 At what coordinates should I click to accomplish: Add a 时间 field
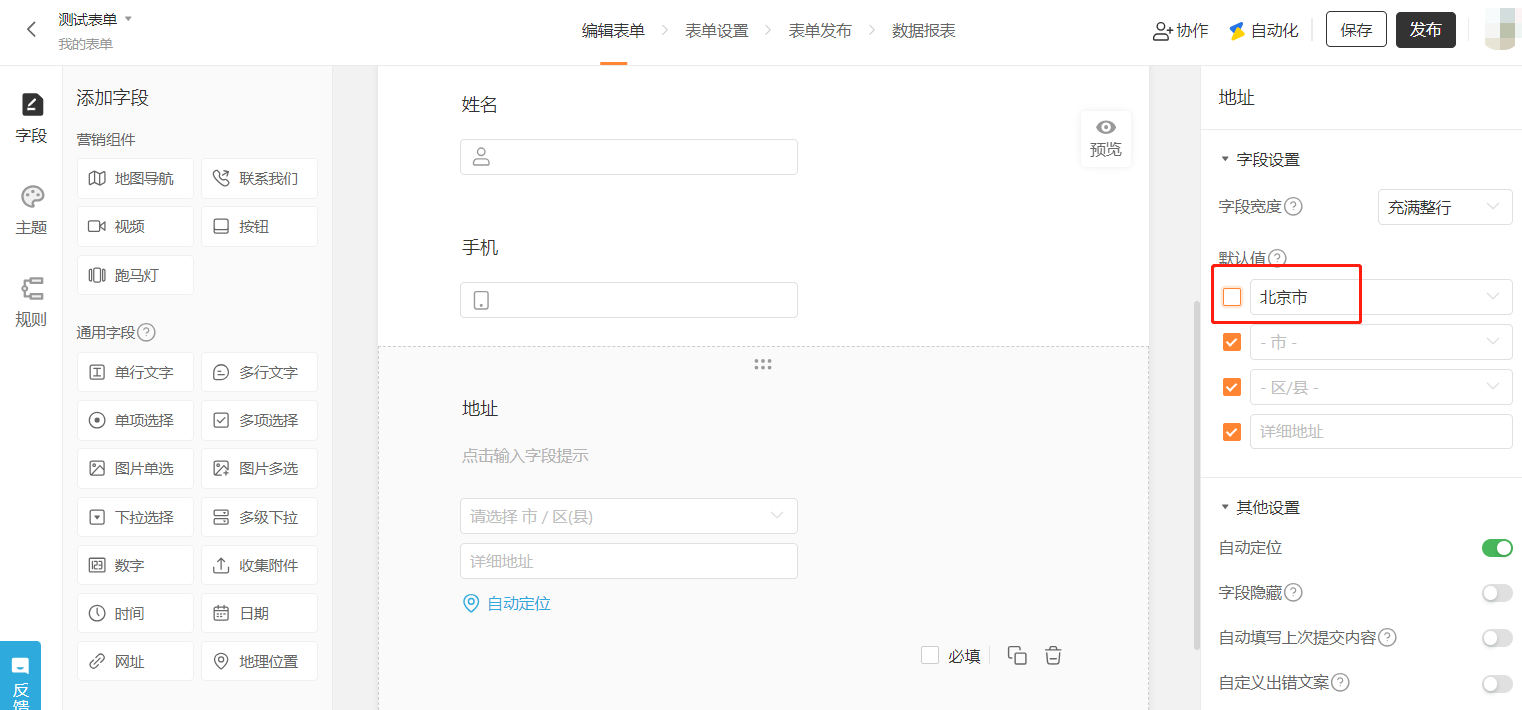pyautogui.click(x=135, y=613)
